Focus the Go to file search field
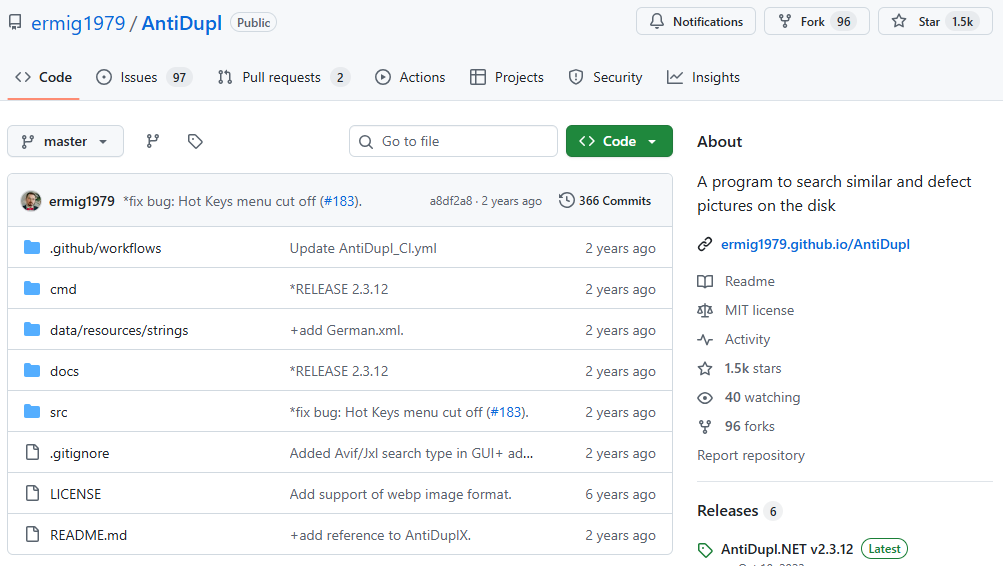 click(x=453, y=141)
